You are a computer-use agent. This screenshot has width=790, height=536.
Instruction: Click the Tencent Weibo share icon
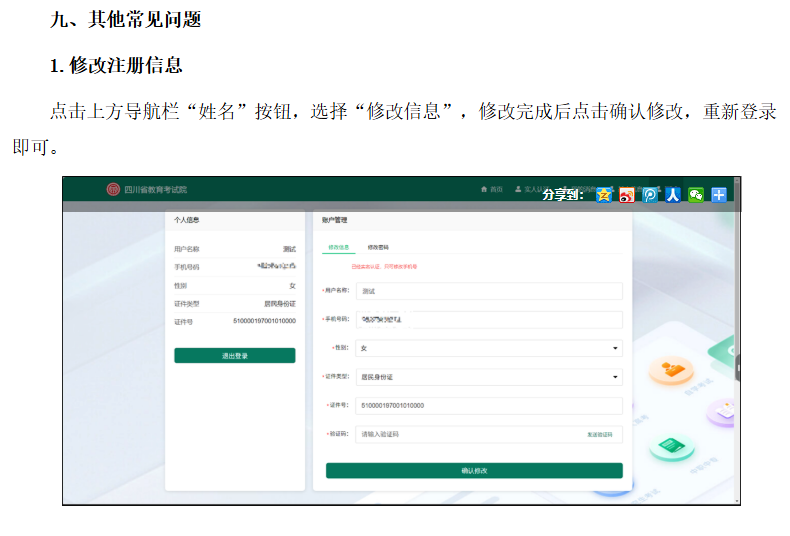point(650,195)
